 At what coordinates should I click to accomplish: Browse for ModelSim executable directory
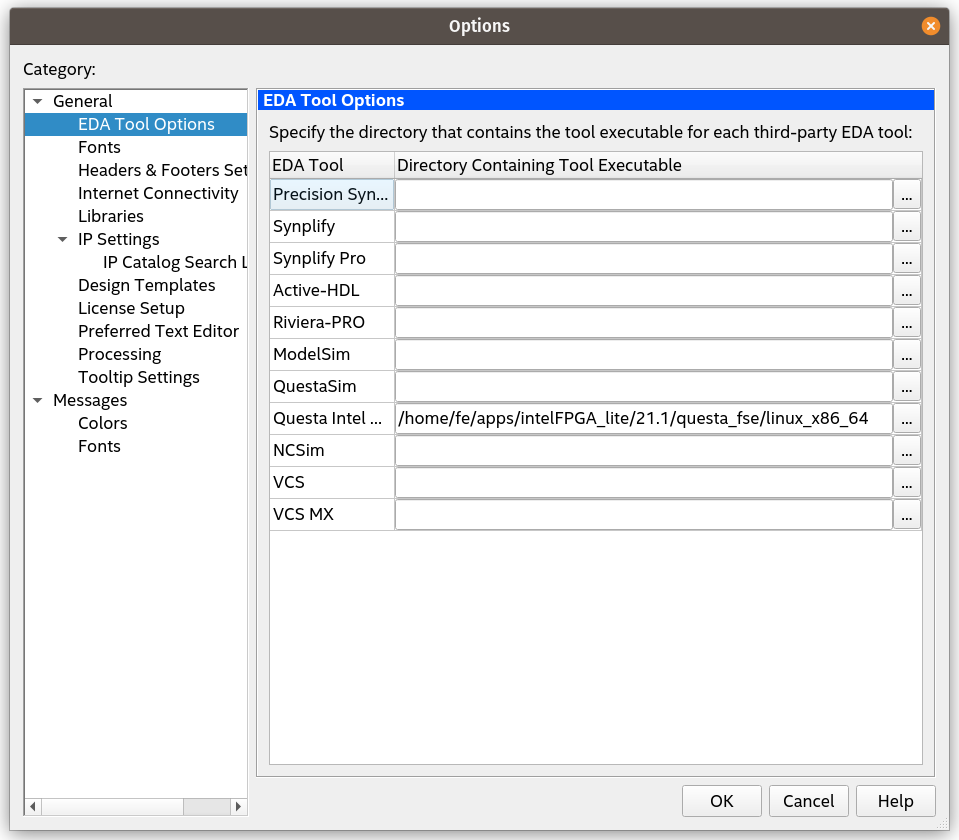tap(906, 354)
